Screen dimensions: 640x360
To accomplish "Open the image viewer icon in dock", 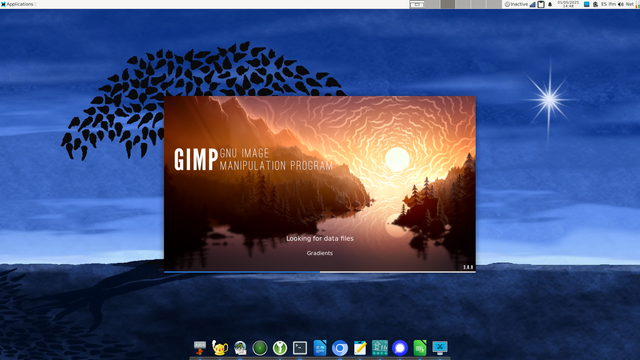I will click(240, 348).
